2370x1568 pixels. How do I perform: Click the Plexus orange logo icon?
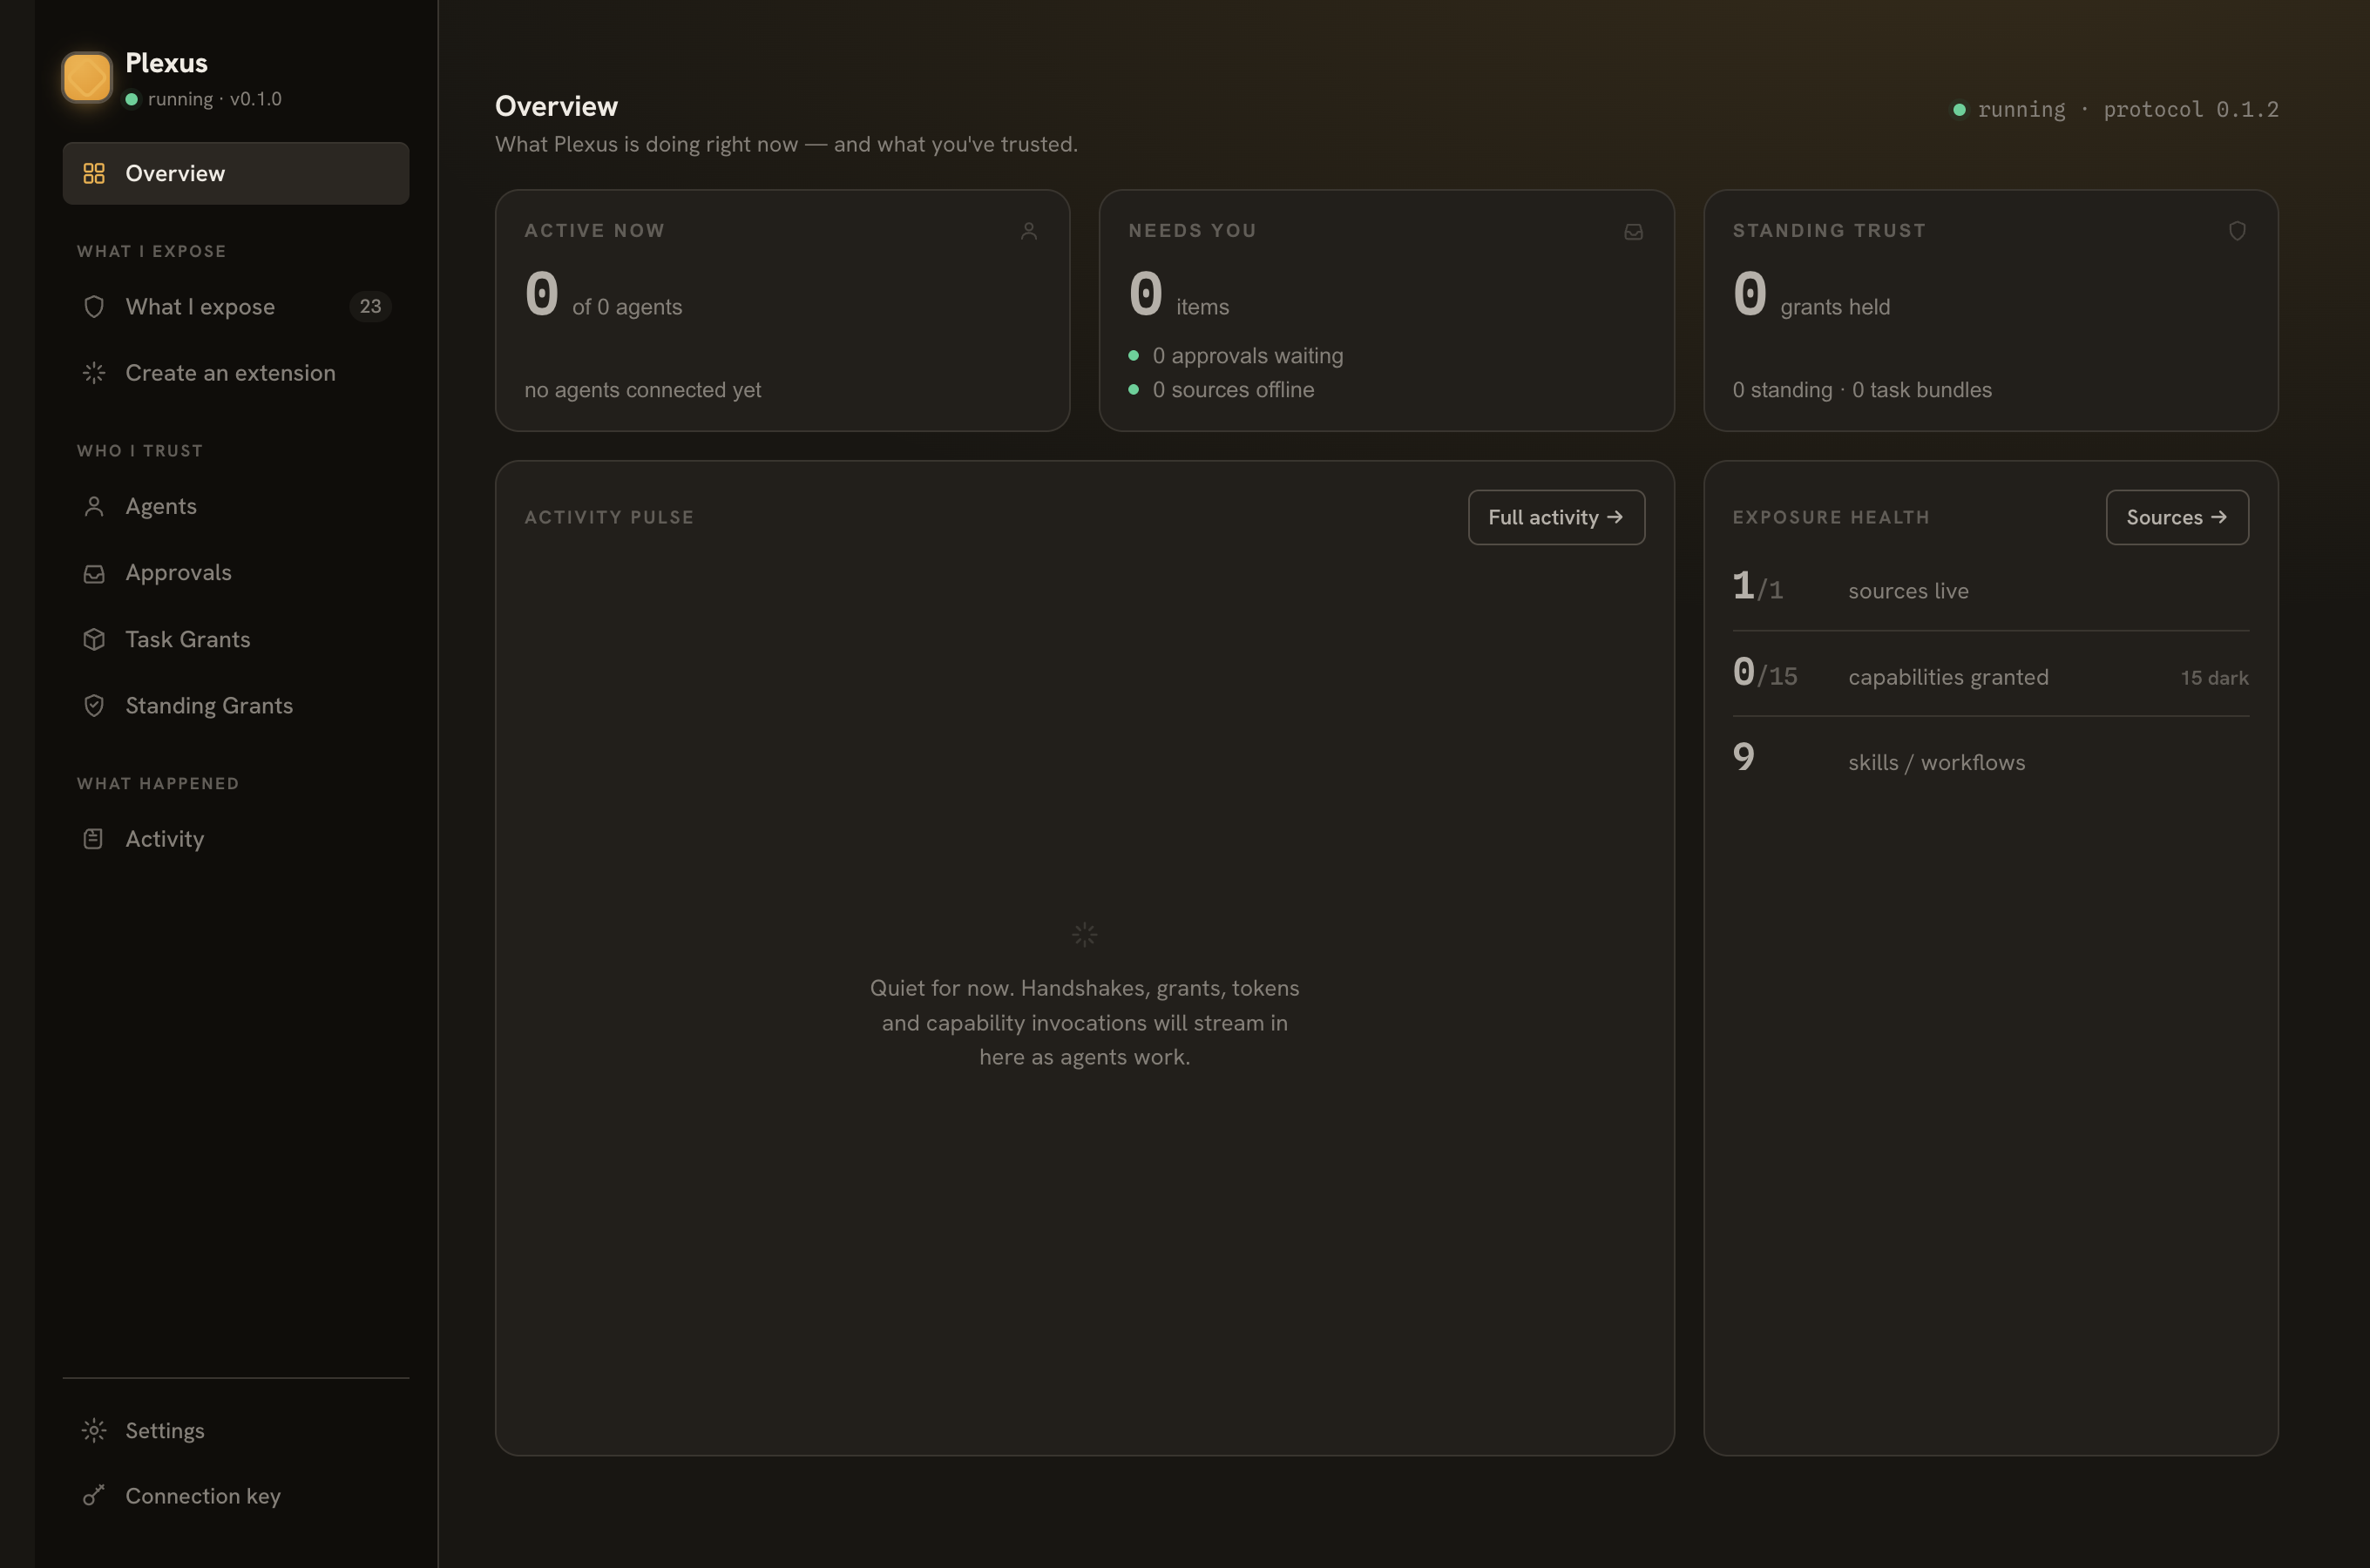coord(87,77)
